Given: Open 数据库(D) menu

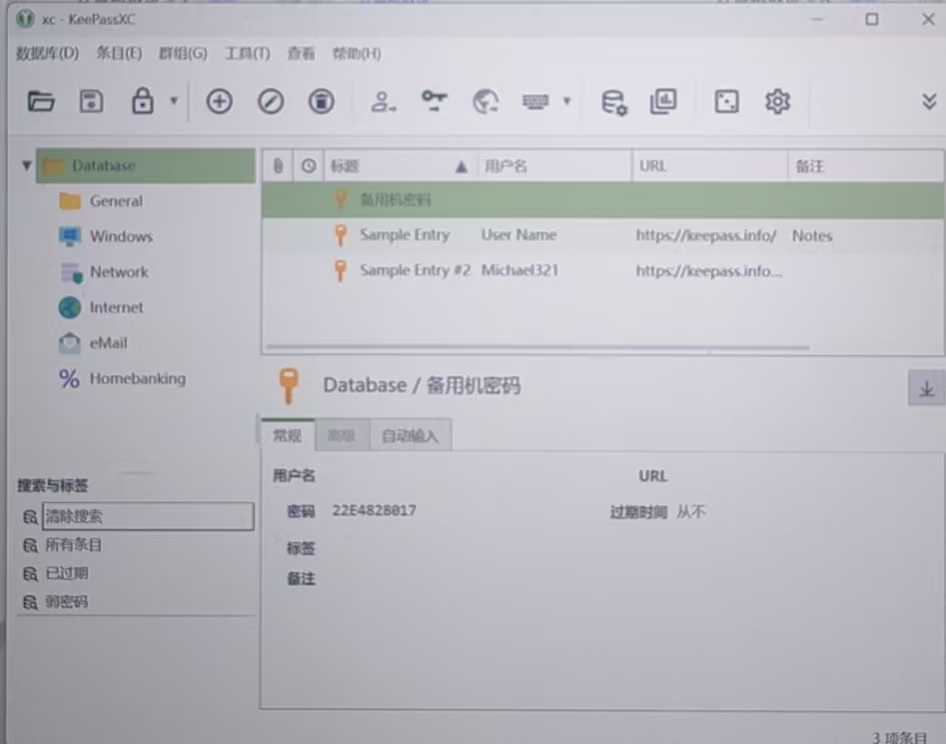Looking at the screenshot, I should coord(47,53).
